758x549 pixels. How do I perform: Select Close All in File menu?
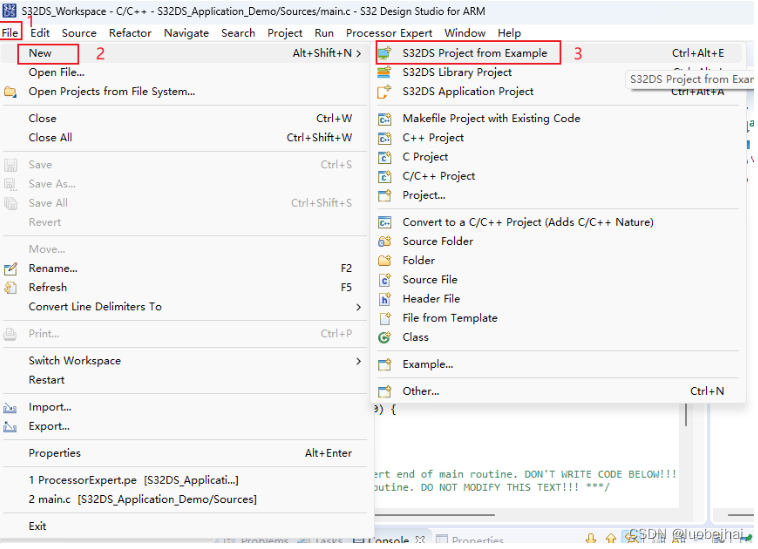[184, 138]
